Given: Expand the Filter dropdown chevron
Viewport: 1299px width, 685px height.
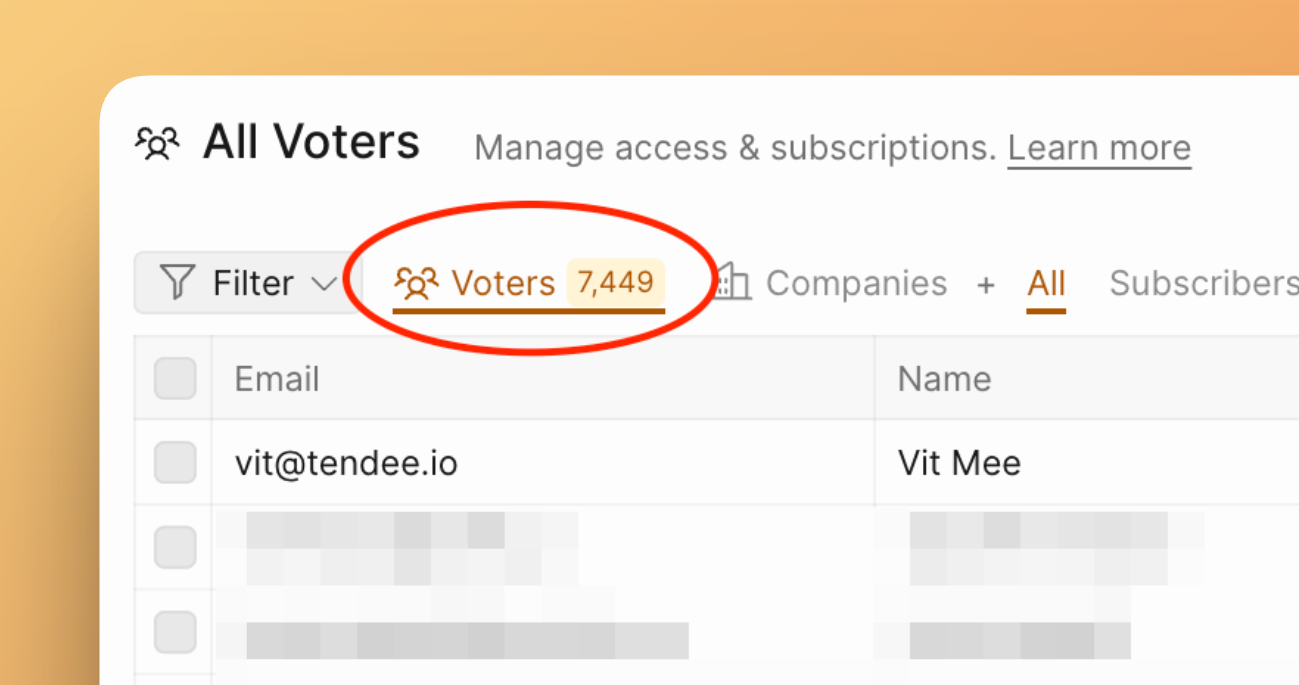Looking at the screenshot, I should (325, 284).
